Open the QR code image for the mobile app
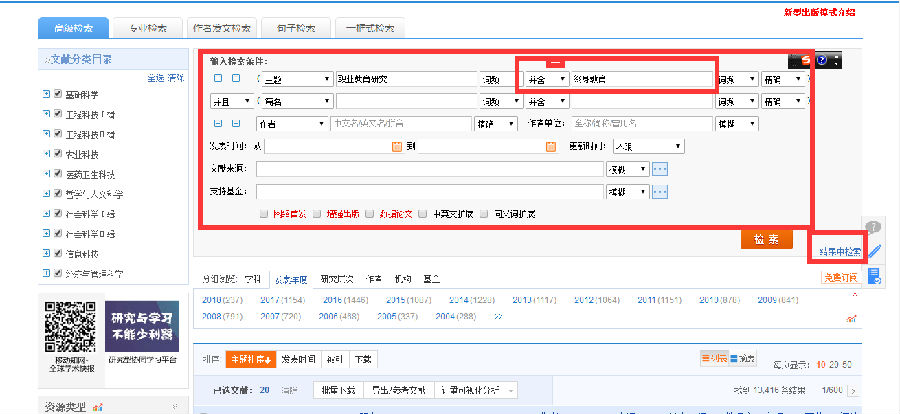The height and width of the screenshot is (414, 900). tap(70, 326)
